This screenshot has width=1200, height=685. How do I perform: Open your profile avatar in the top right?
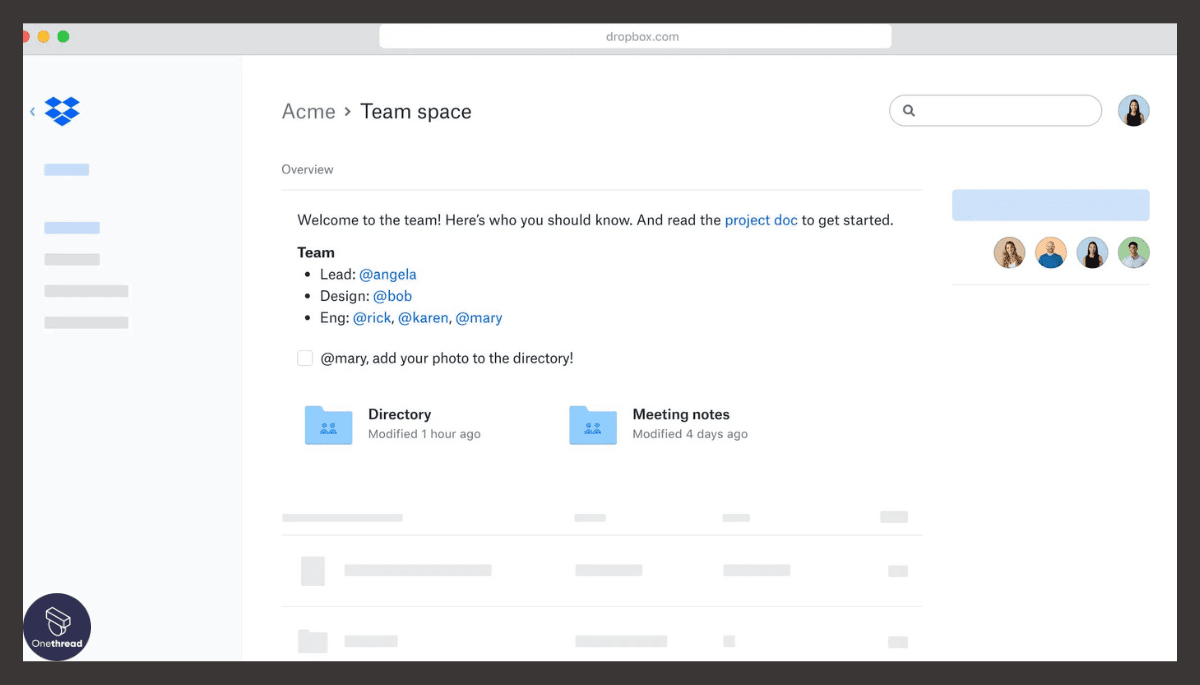1133,110
